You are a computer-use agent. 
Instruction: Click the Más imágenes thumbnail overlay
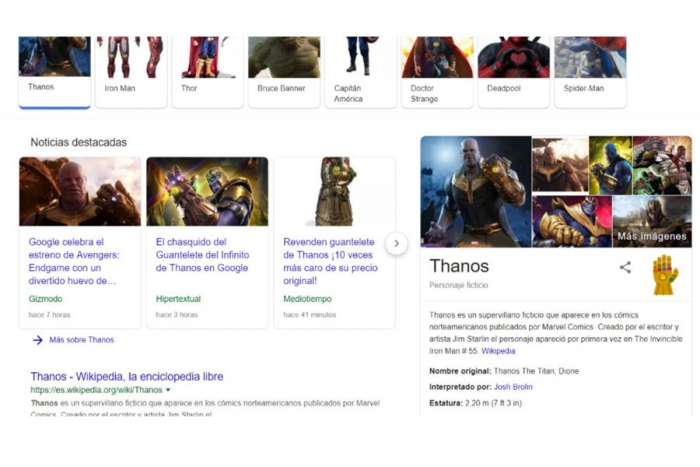(x=652, y=222)
